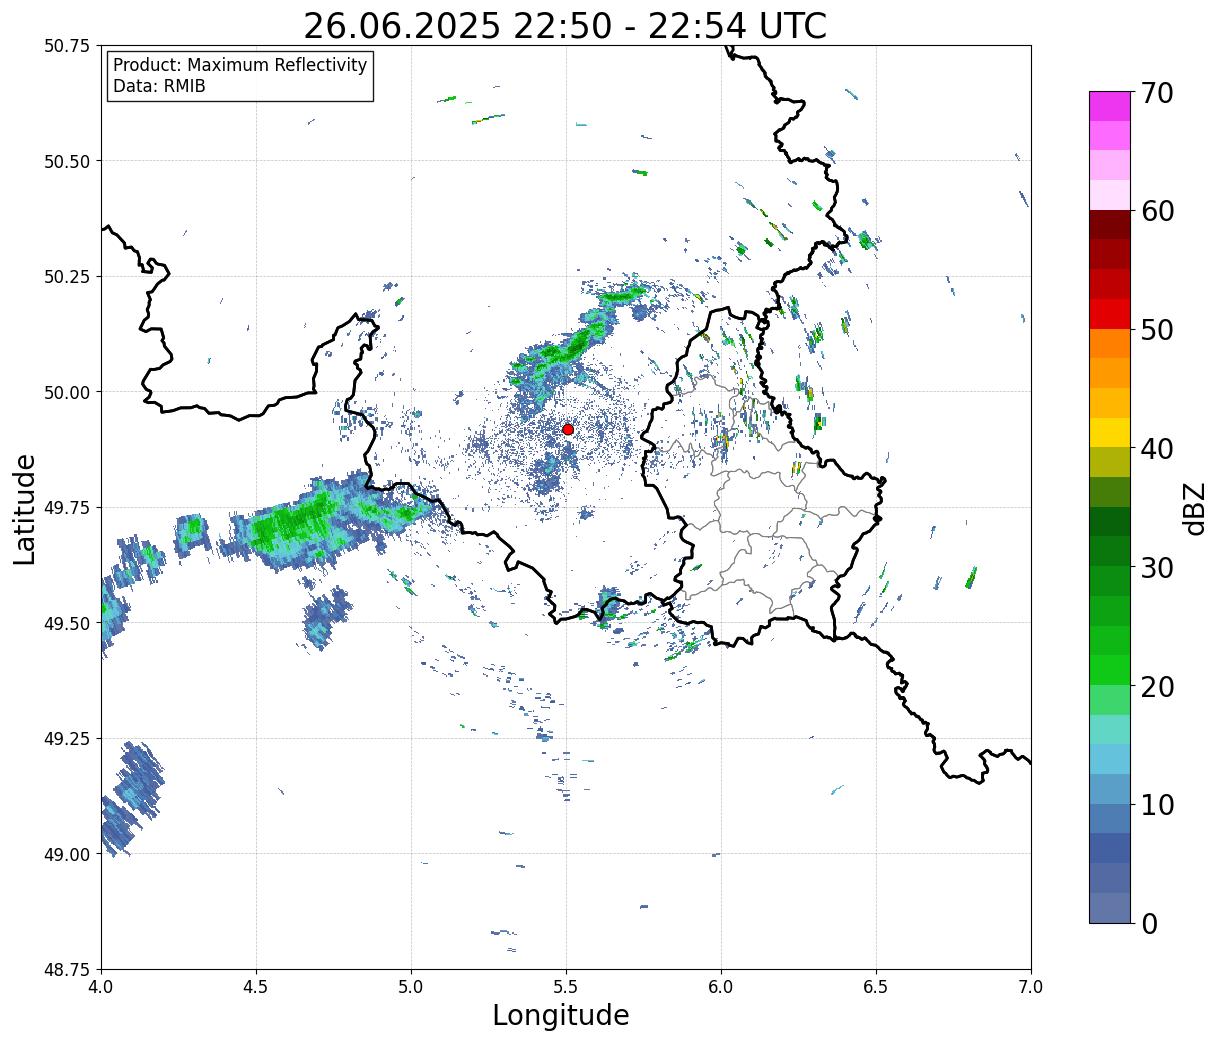Screen dimensions: 1219x1040
Task: Click the magenta swatch at 70 dBZ
Action: coord(1110,106)
